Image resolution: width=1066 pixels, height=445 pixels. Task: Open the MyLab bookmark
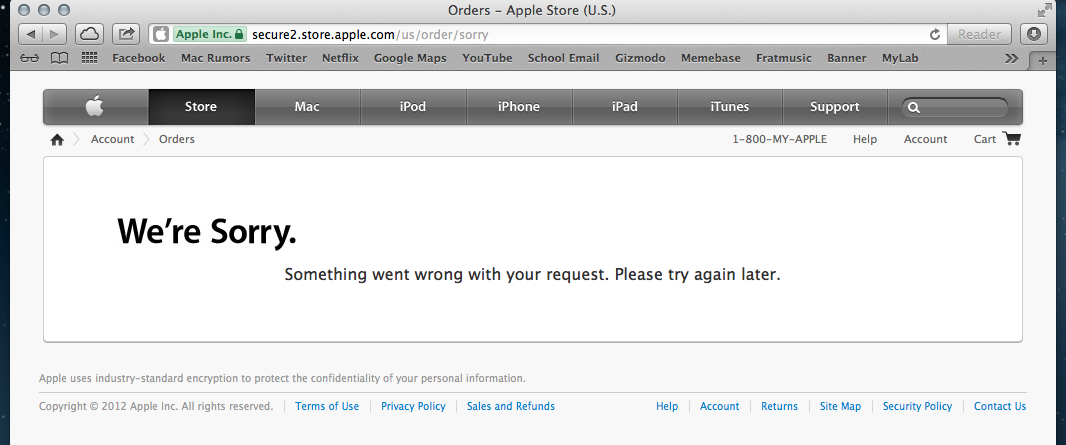click(900, 58)
